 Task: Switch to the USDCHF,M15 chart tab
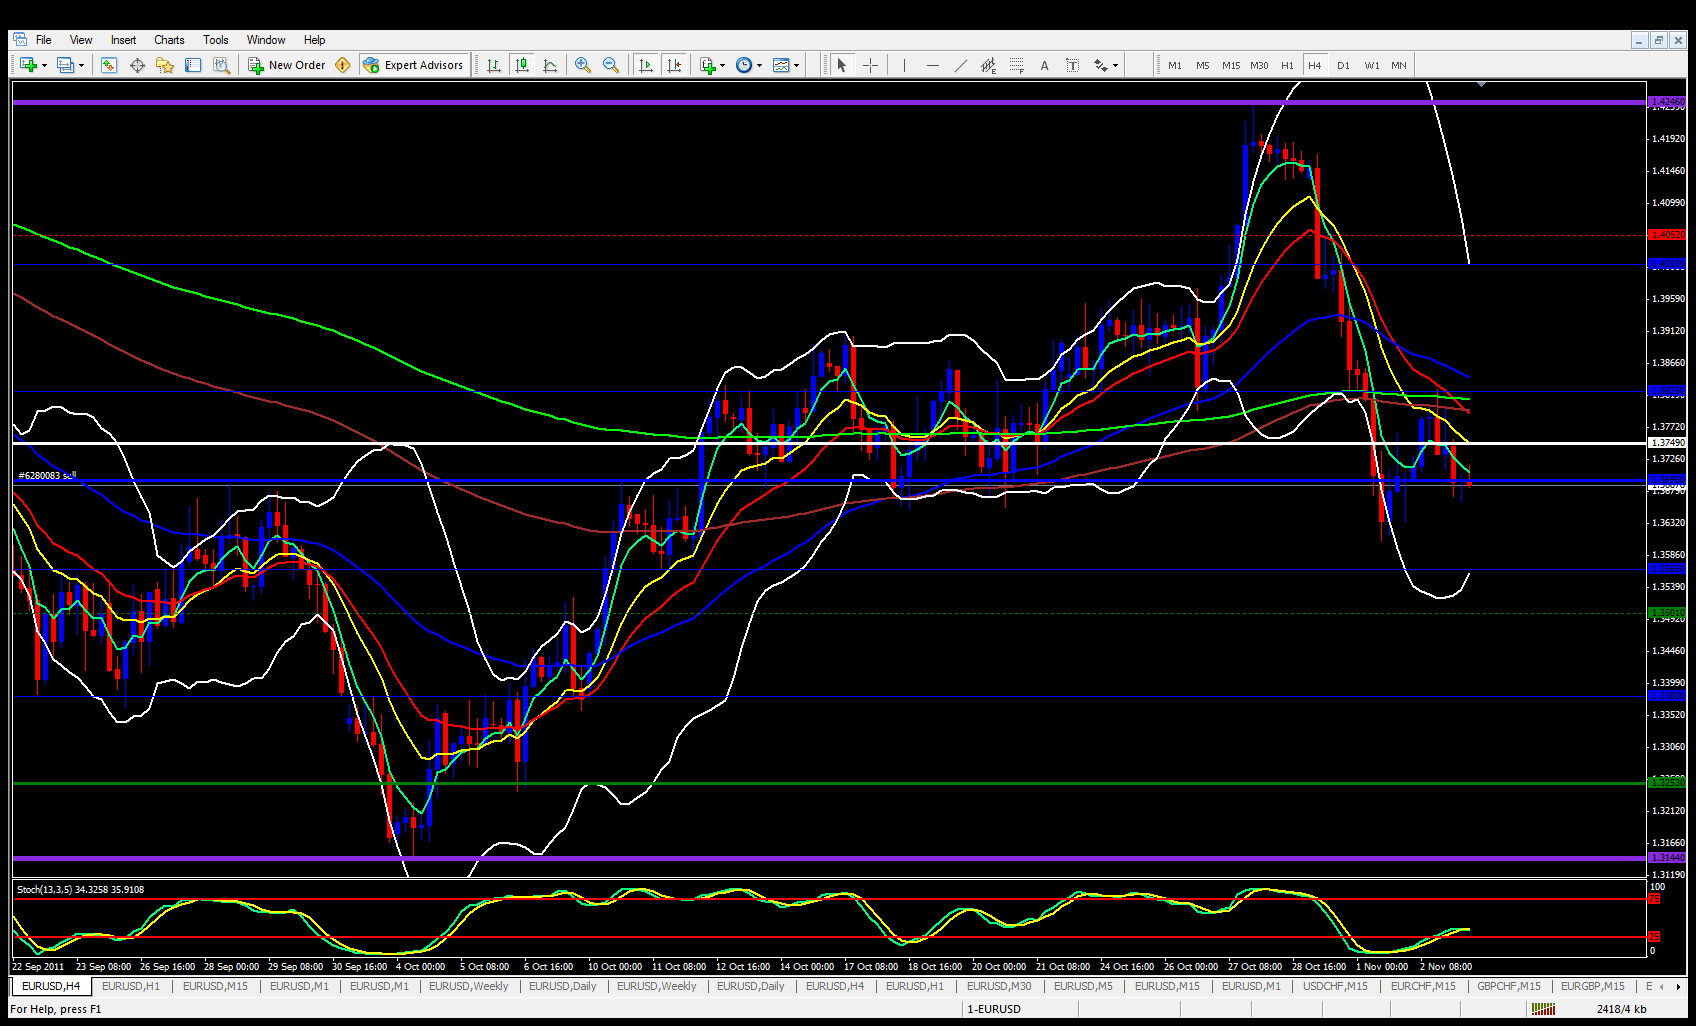click(x=1334, y=986)
